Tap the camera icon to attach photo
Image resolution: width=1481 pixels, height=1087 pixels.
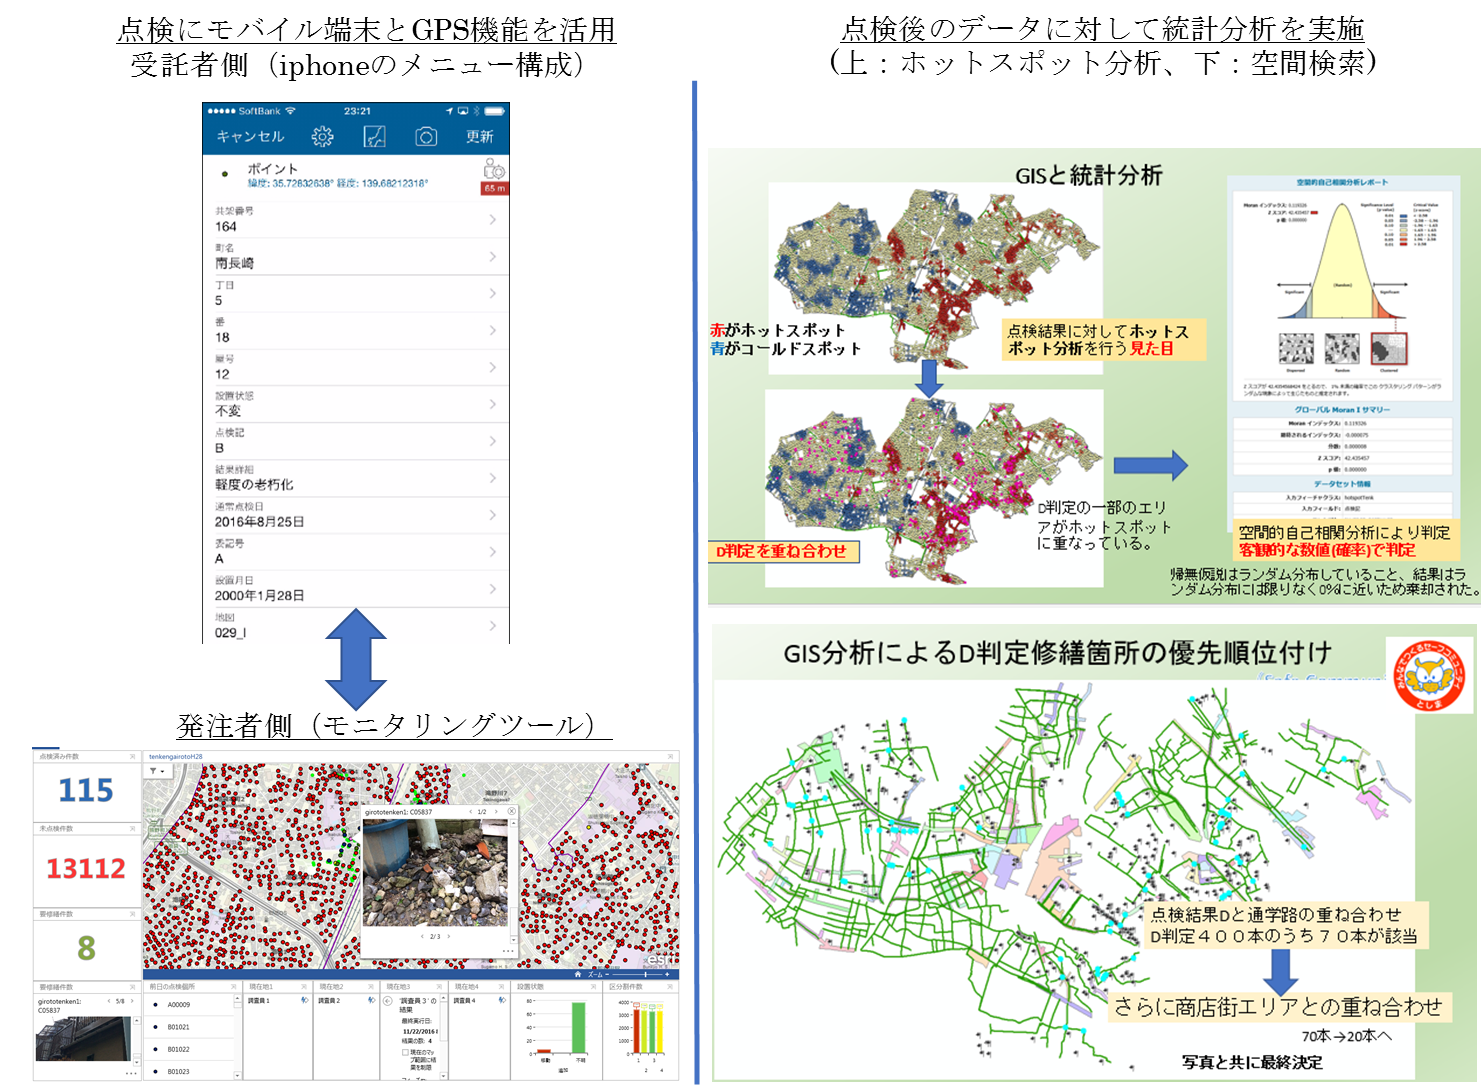426,137
